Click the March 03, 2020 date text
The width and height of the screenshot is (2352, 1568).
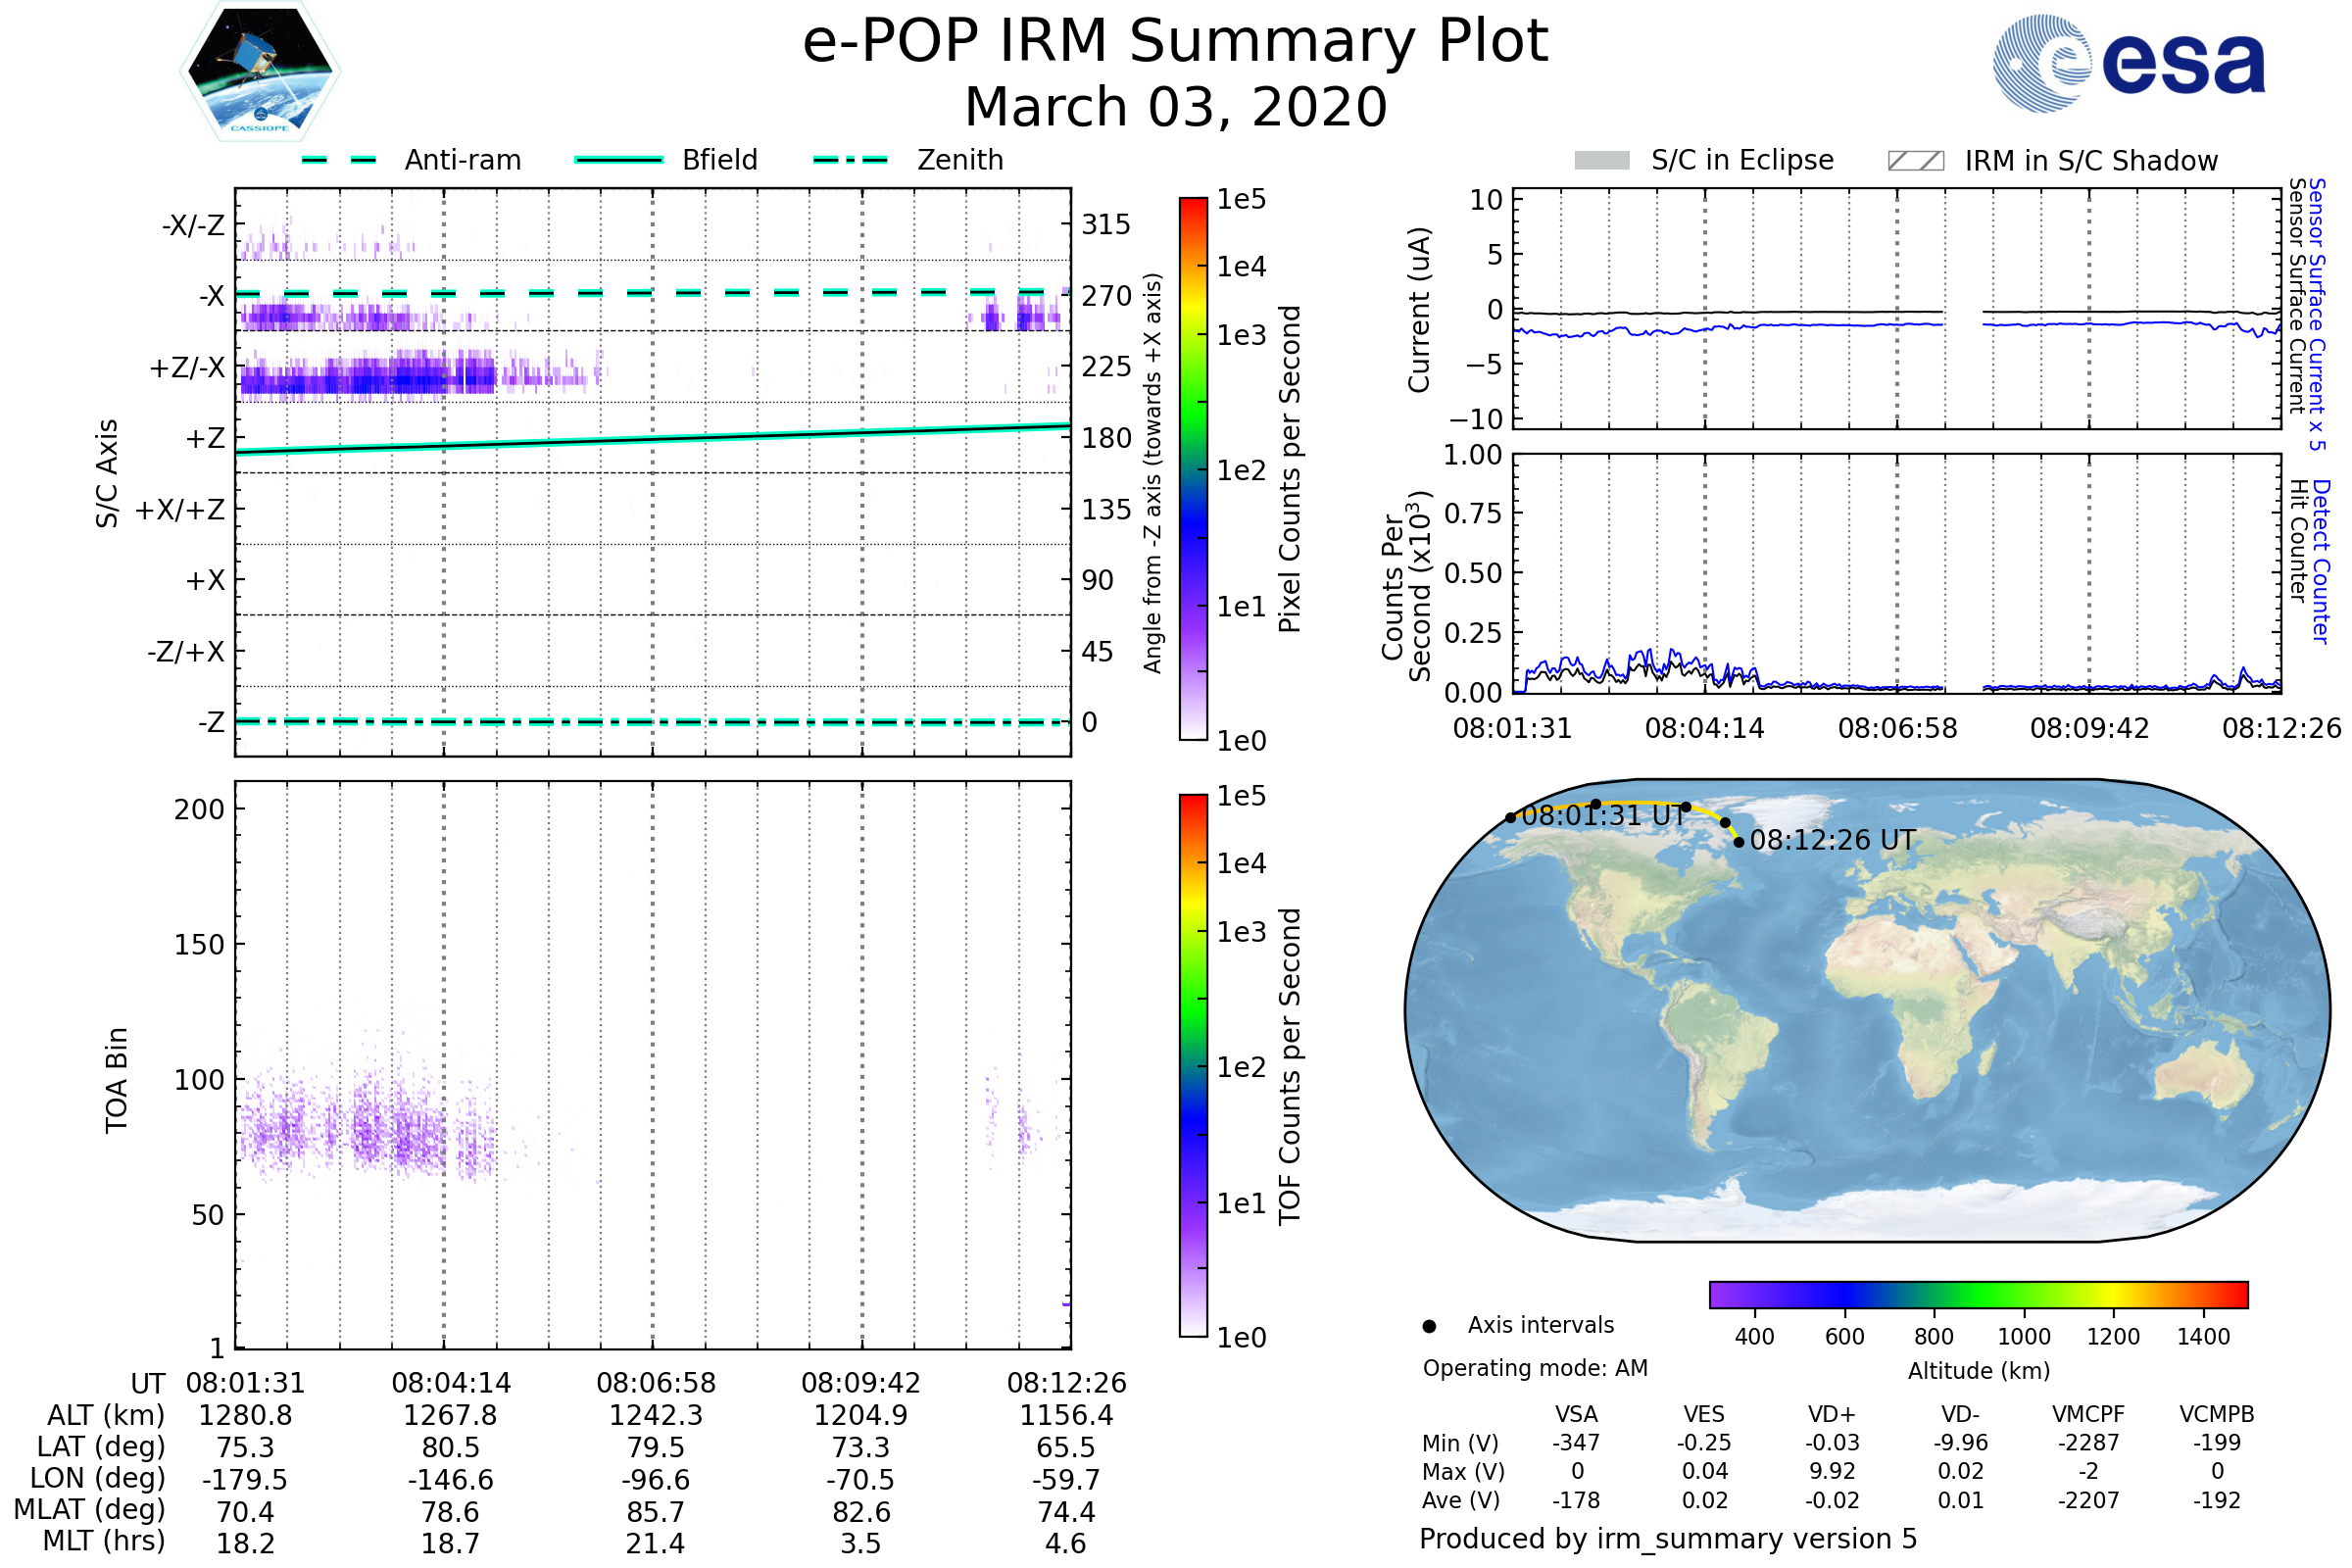[1175, 107]
